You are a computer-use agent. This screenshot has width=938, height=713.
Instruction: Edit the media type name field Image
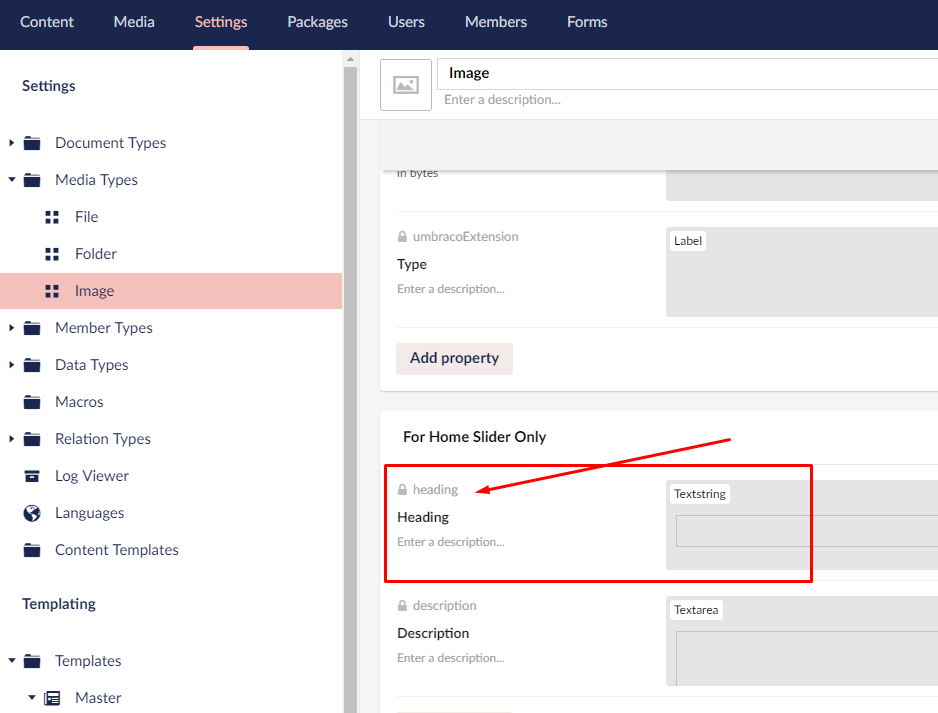click(x=687, y=74)
